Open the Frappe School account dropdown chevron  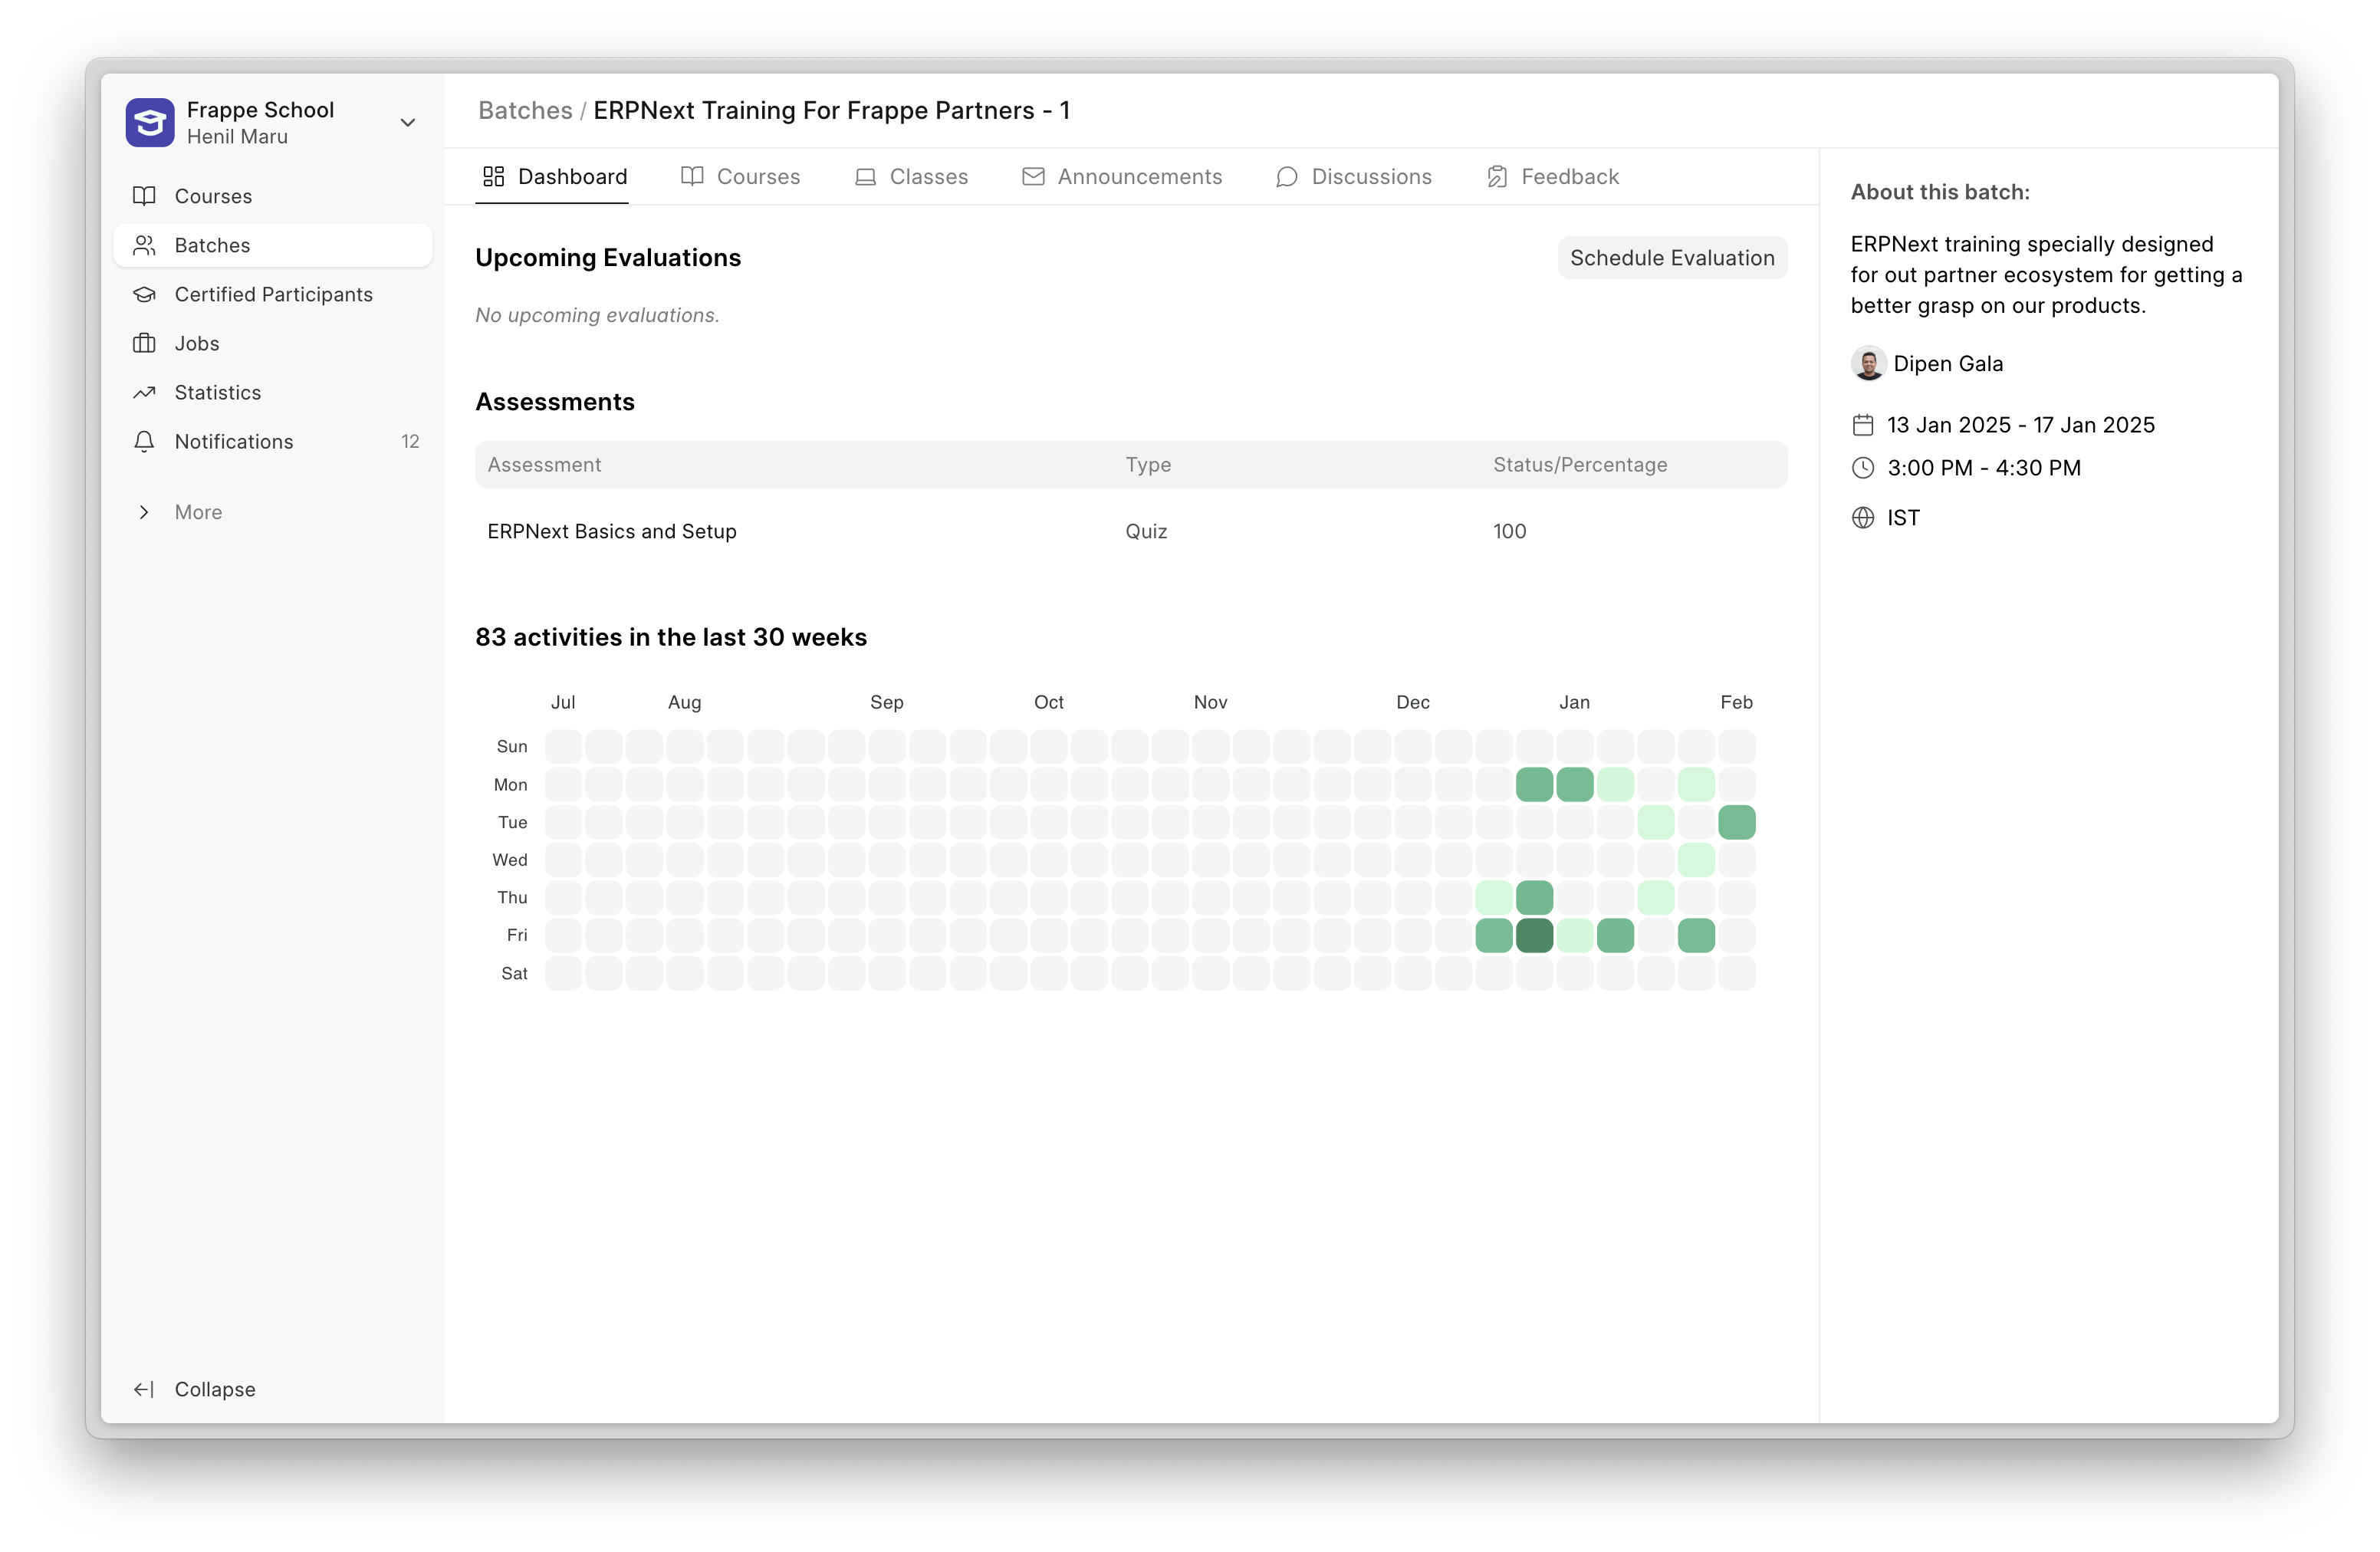click(x=408, y=122)
